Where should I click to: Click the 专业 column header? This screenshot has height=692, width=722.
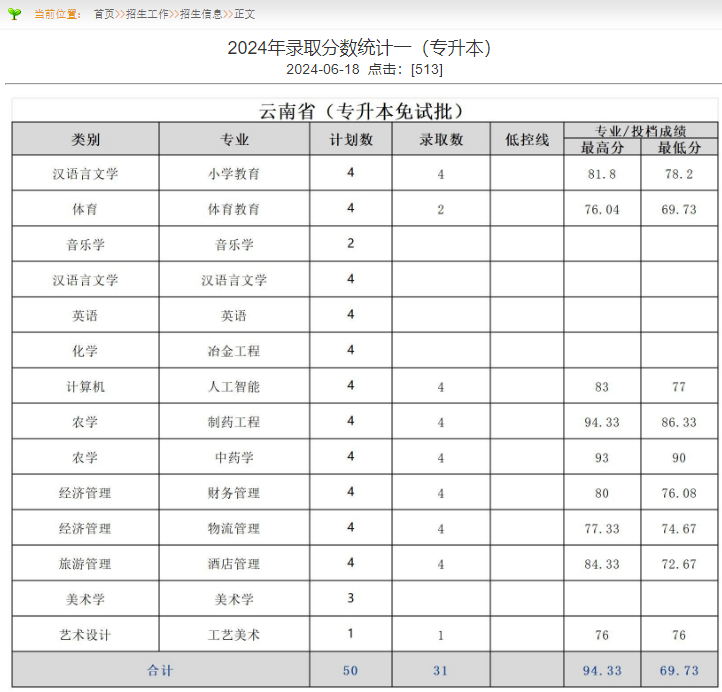click(x=234, y=140)
